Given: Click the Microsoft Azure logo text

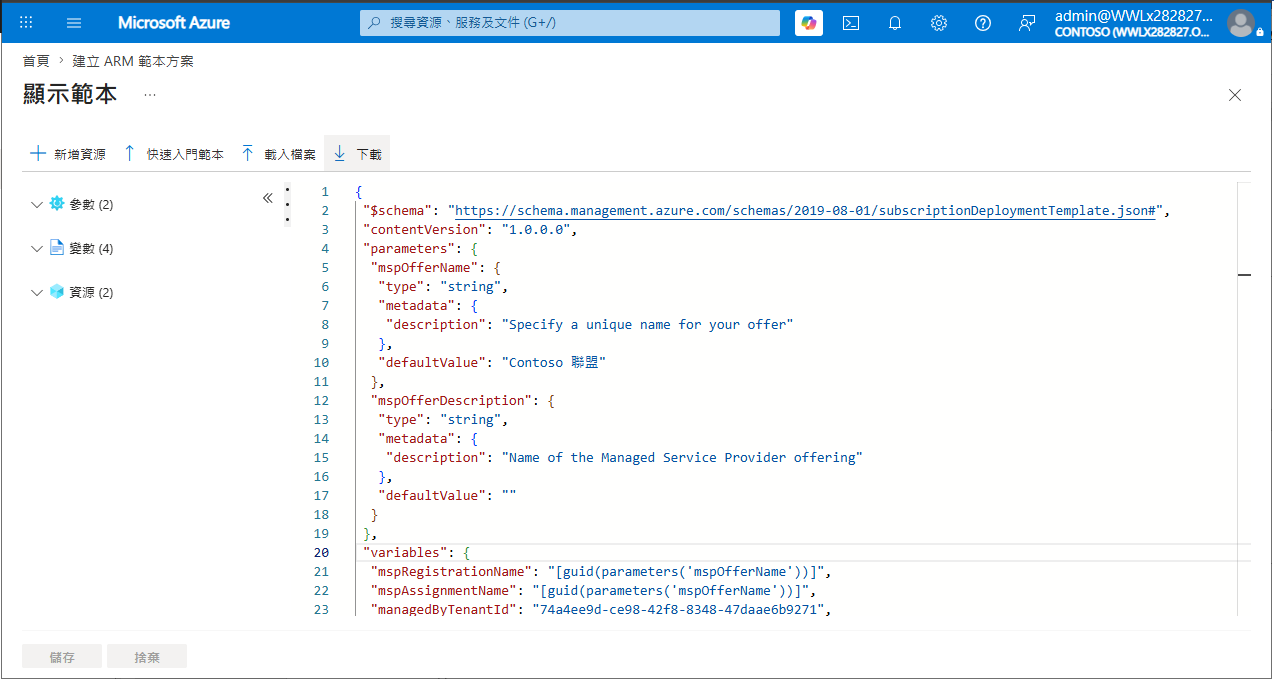Looking at the screenshot, I should pyautogui.click(x=174, y=22).
